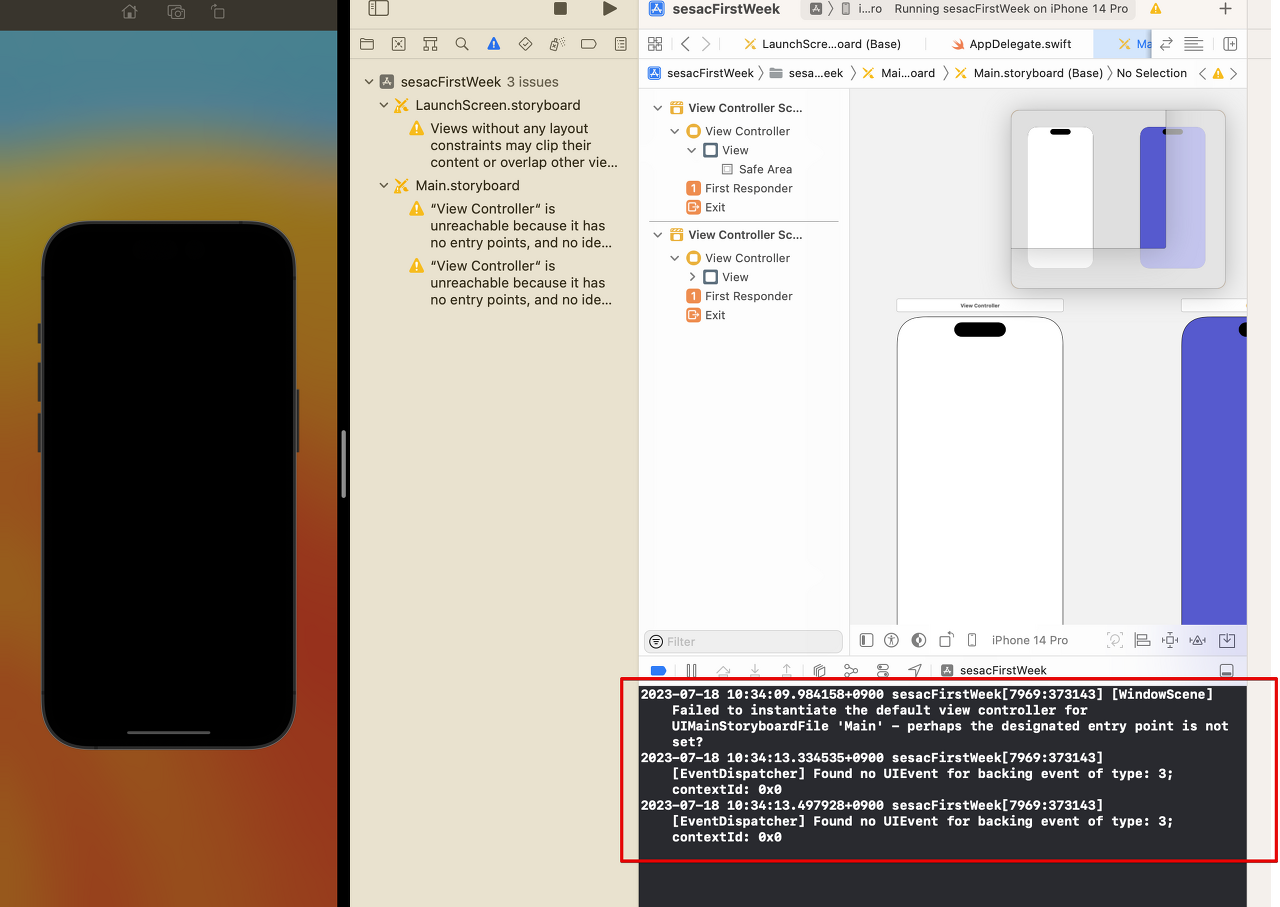This screenshot has width=1280, height=907.
Task: Open the Test navigator diamond icon
Action: tap(525, 44)
